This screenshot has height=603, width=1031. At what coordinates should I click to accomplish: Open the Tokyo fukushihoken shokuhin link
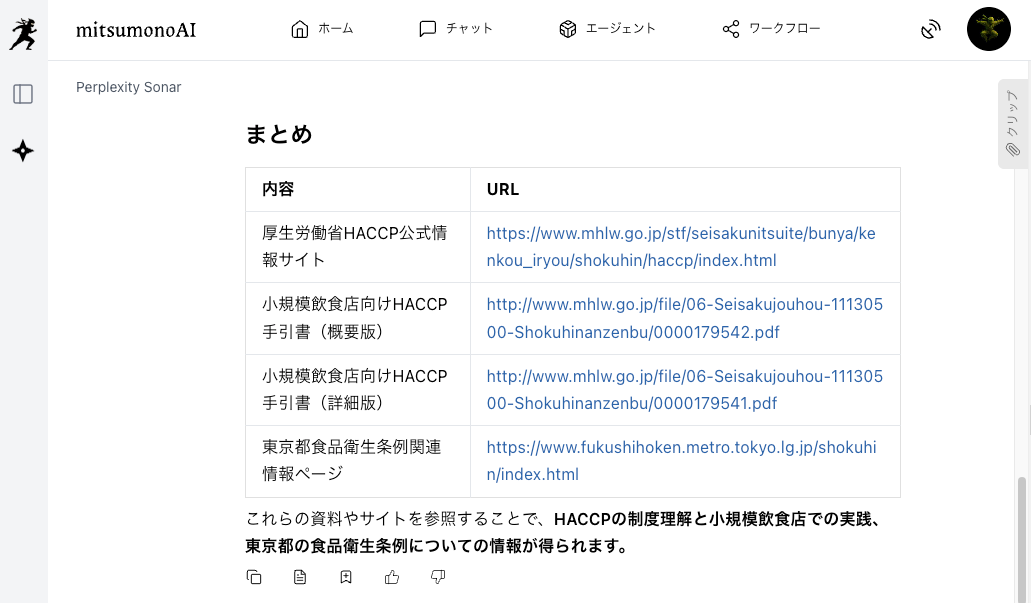point(680,461)
